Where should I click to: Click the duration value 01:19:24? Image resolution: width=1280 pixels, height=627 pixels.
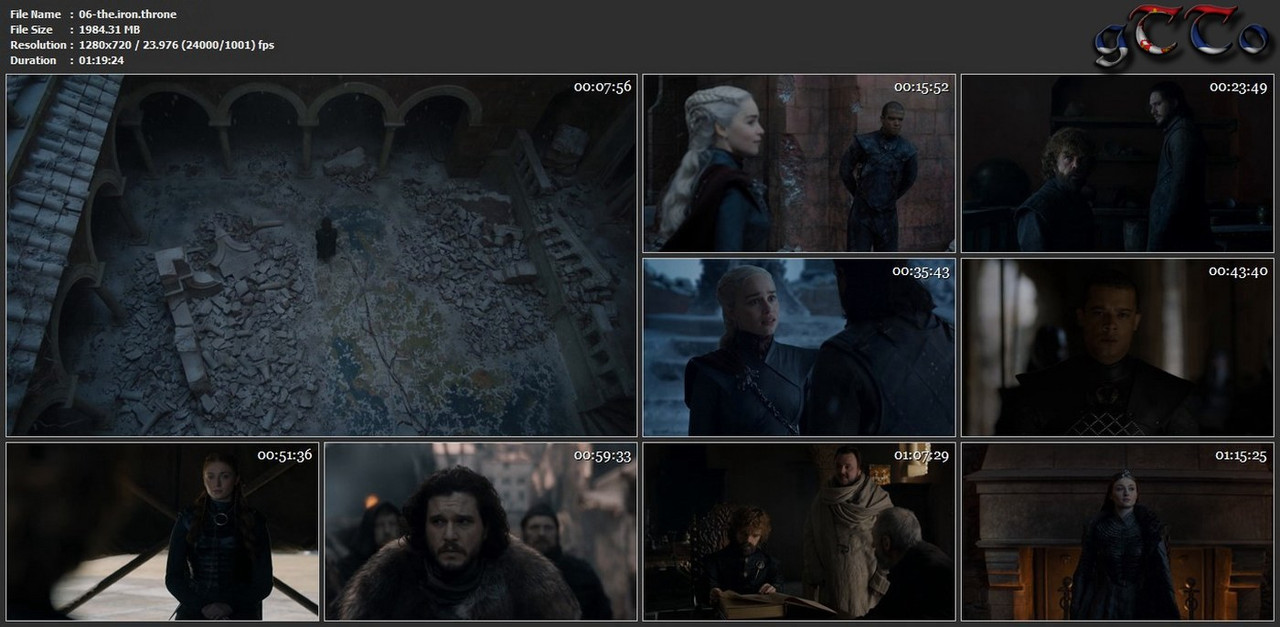pos(101,60)
